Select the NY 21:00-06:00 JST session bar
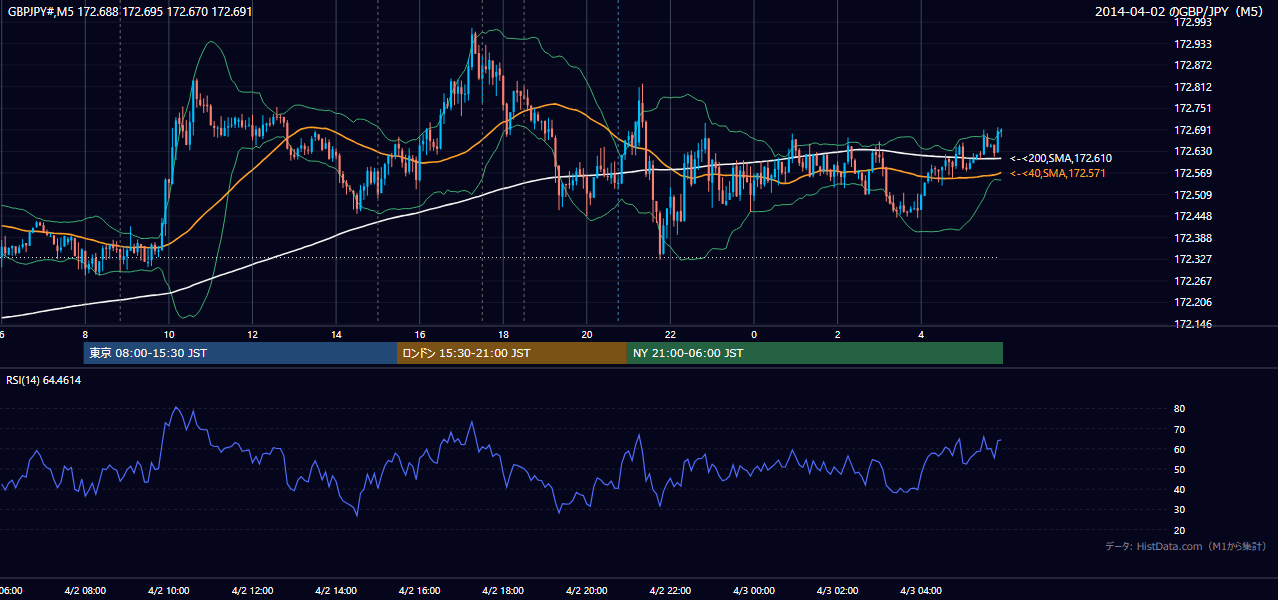This screenshot has width=1278, height=600. coord(815,353)
